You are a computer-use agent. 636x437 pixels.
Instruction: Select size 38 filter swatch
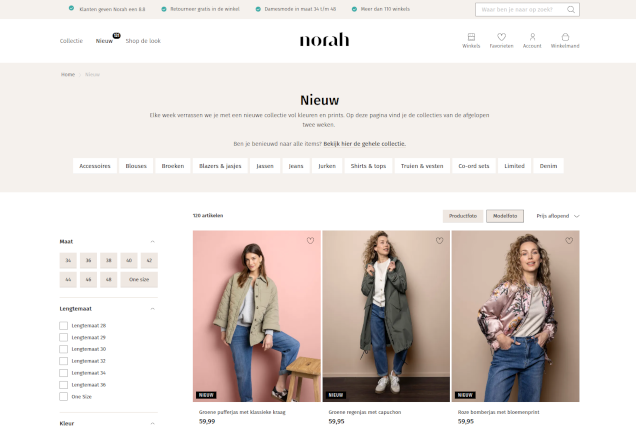pyautogui.click(x=108, y=260)
